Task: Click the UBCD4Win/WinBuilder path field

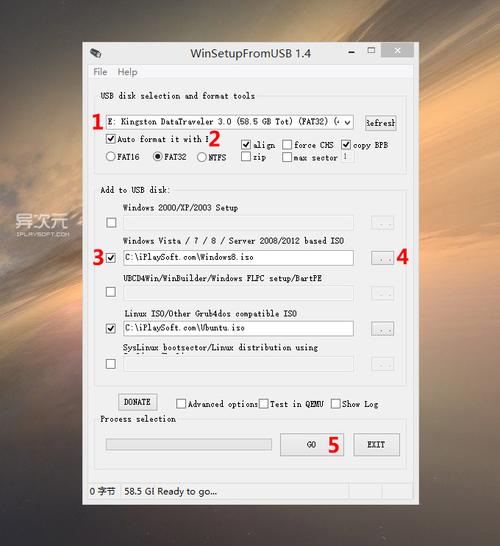Action: [x=238, y=293]
